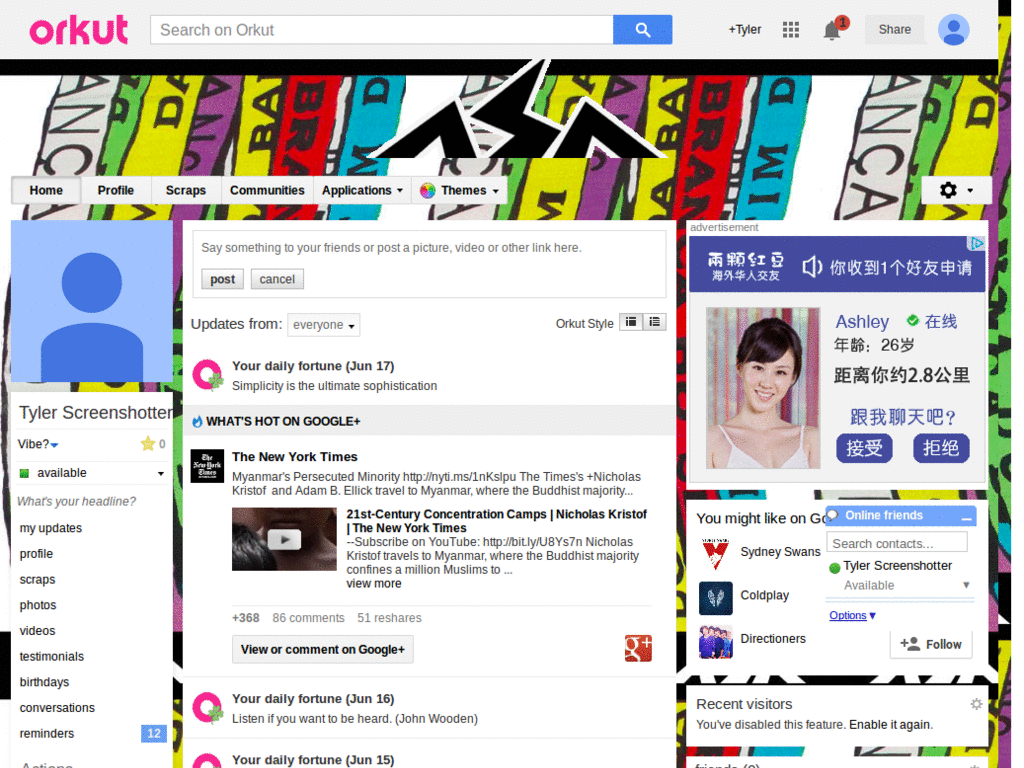Open the Themes dropdown menu
1024x768 pixels.
coord(459,191)
